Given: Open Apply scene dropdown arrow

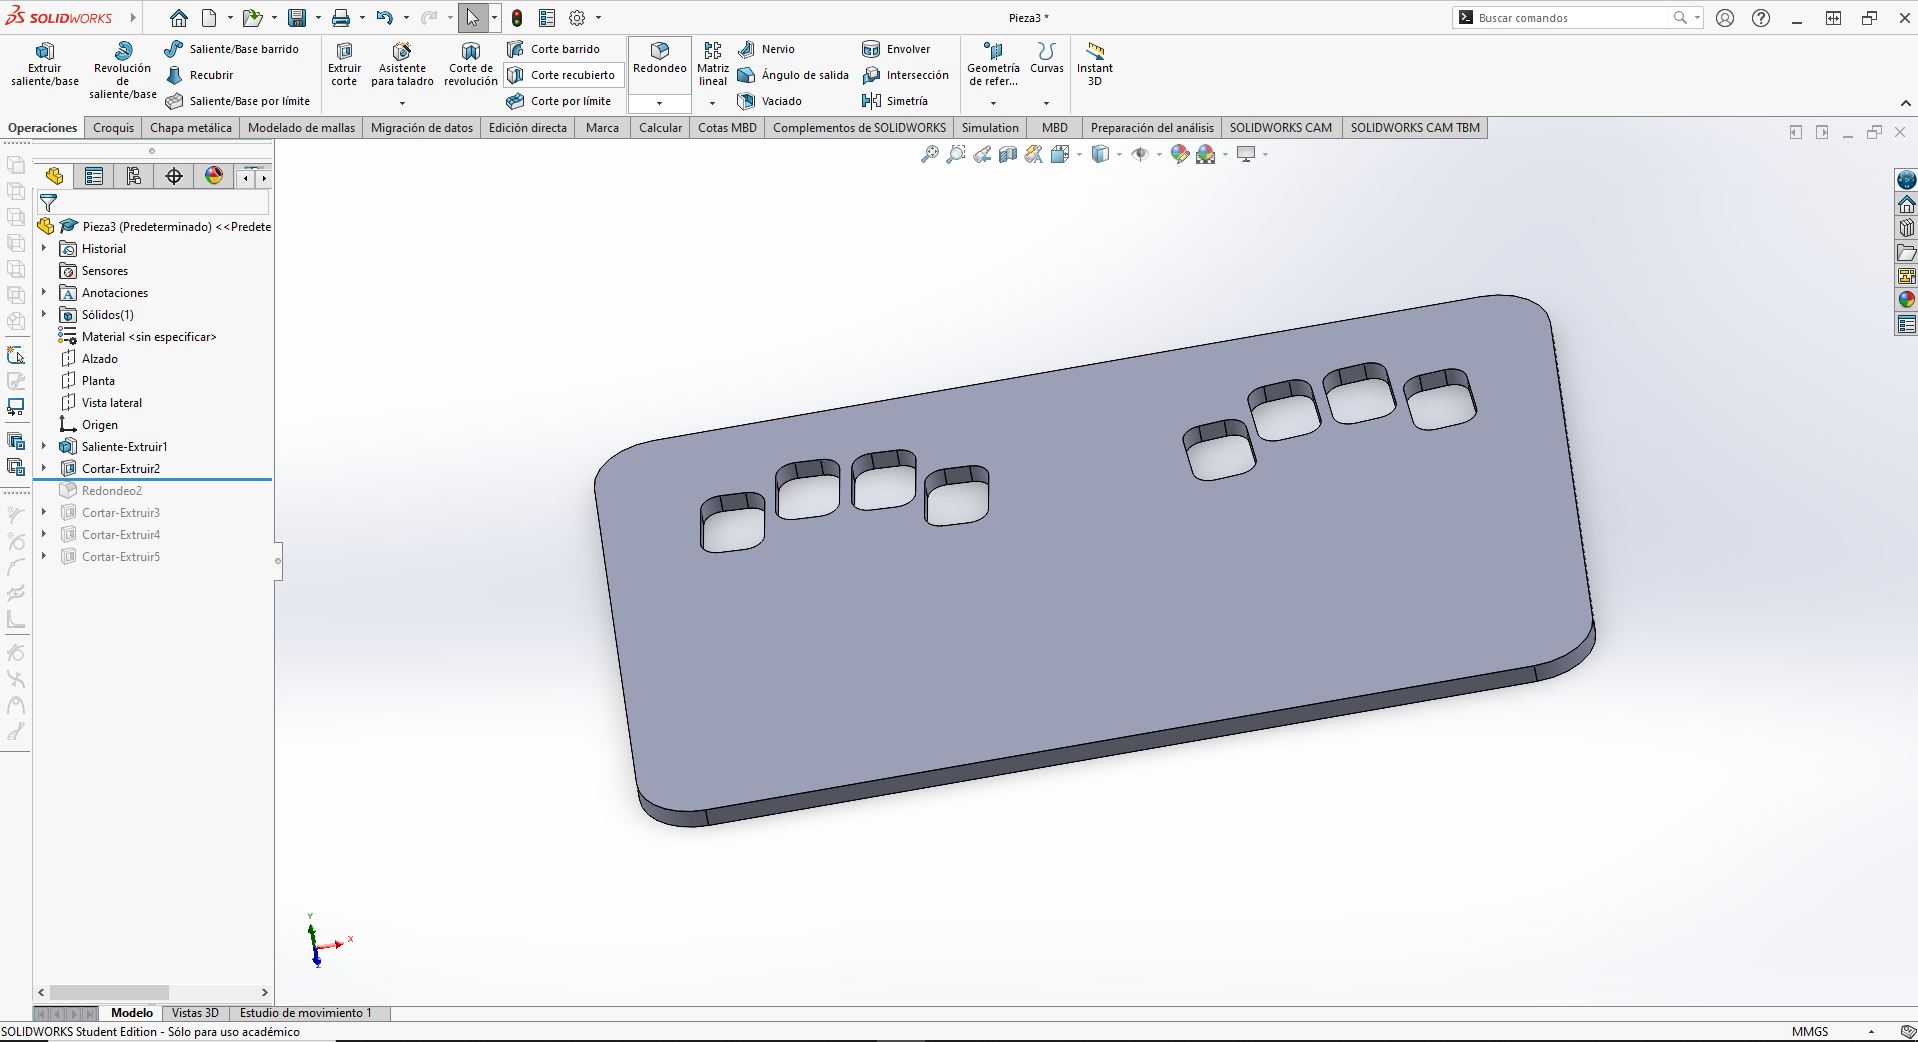Looking at the screenshot, I should (x=1225, y=155).
